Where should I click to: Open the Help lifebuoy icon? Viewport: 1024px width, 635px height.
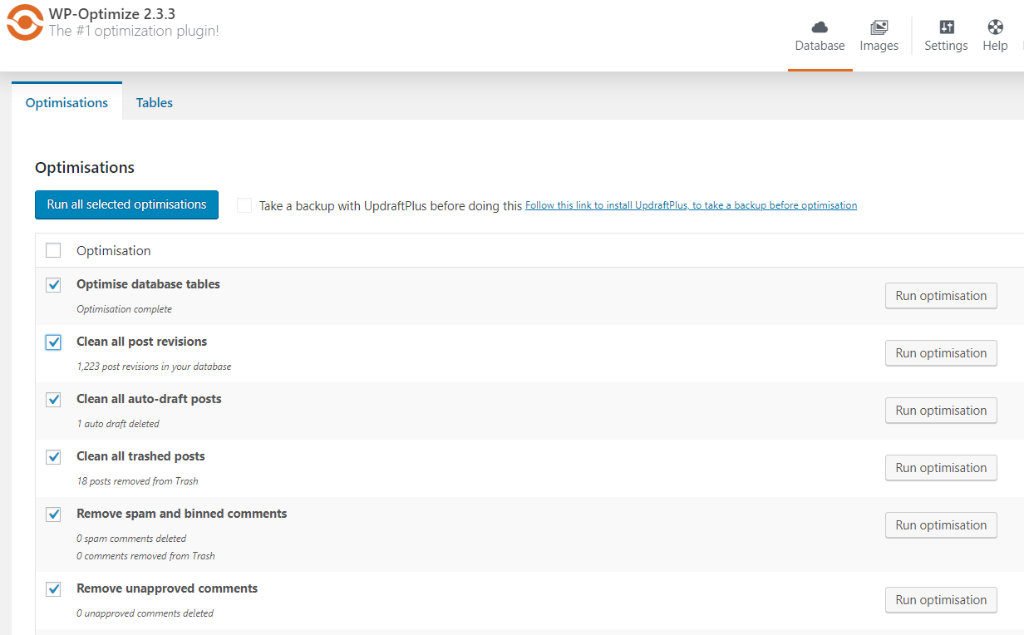[x=995, y=27]
